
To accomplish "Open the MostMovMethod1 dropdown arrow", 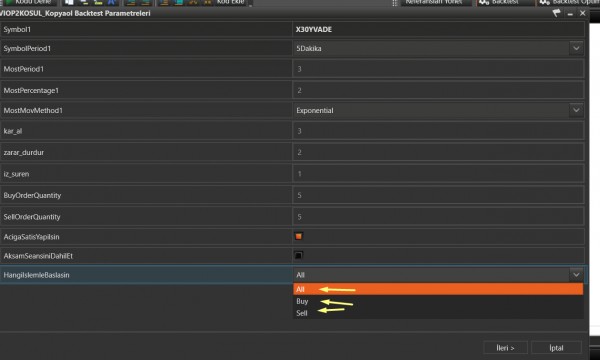I will coord(576,110).
